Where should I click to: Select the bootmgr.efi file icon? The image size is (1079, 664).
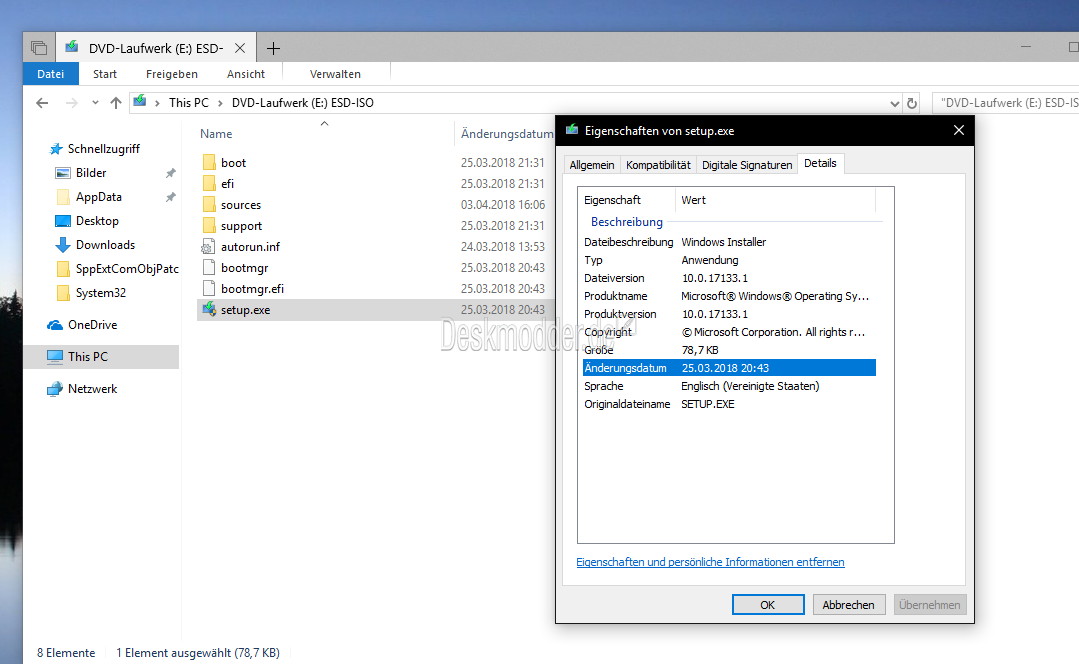point(209,288)
